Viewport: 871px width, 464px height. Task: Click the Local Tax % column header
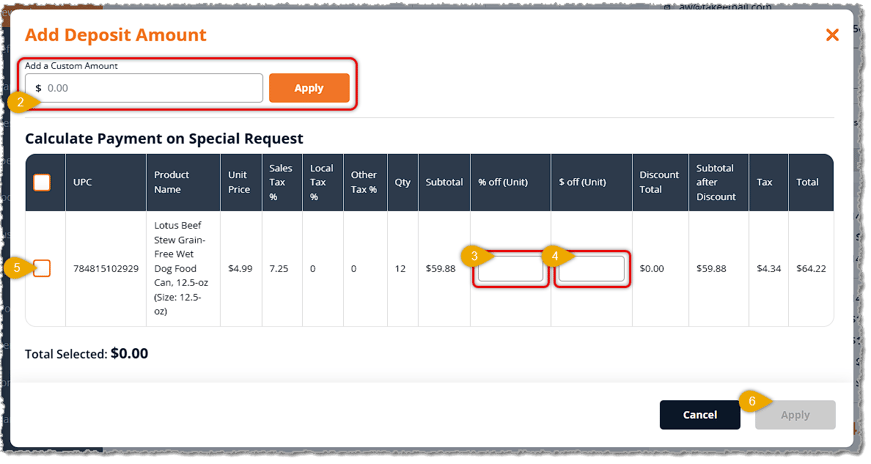tap(322, 182)
